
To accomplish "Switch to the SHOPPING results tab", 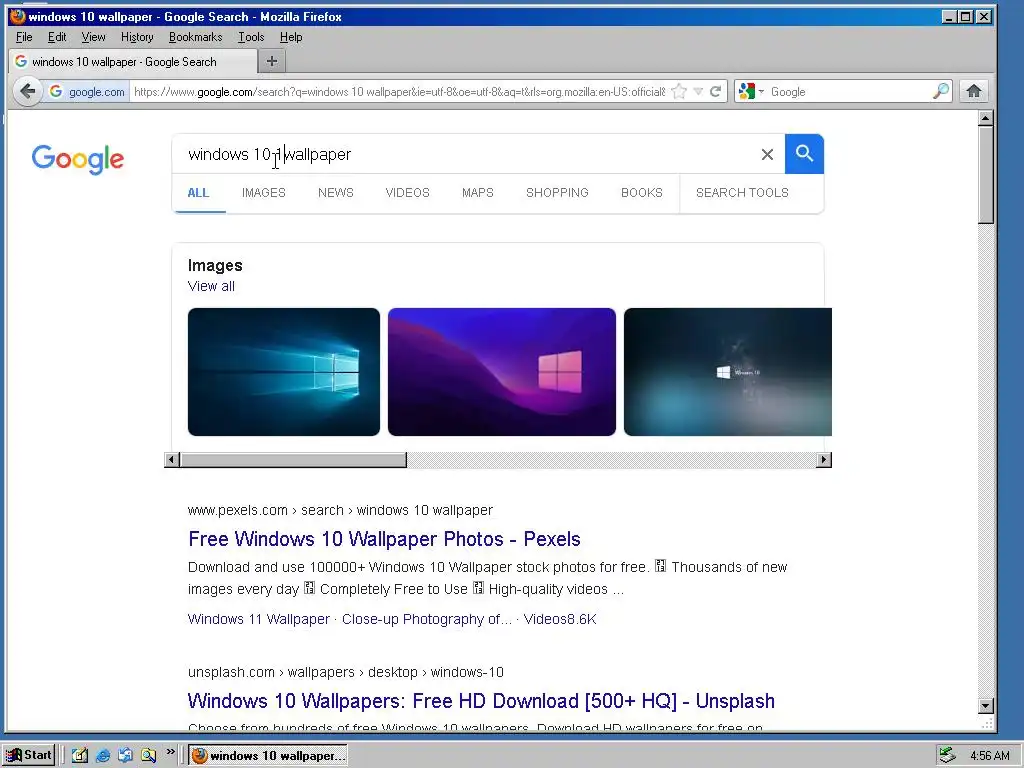I will tap(557, 193).
